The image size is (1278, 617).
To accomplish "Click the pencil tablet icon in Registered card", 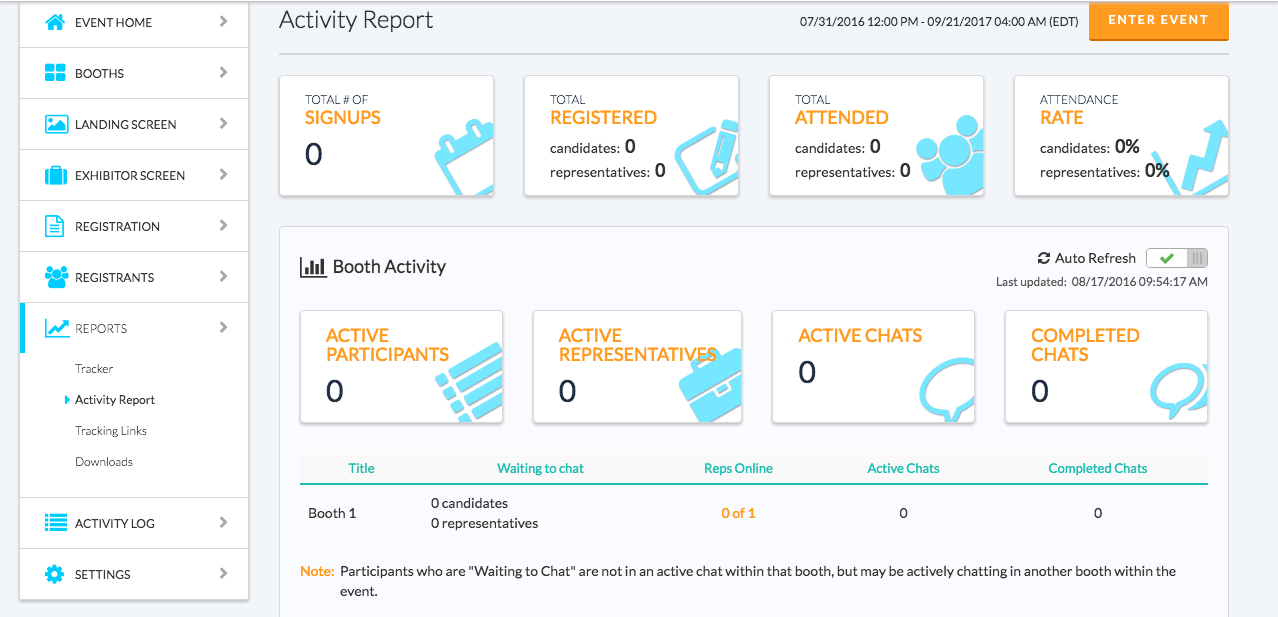I will [x=706, y=159].
